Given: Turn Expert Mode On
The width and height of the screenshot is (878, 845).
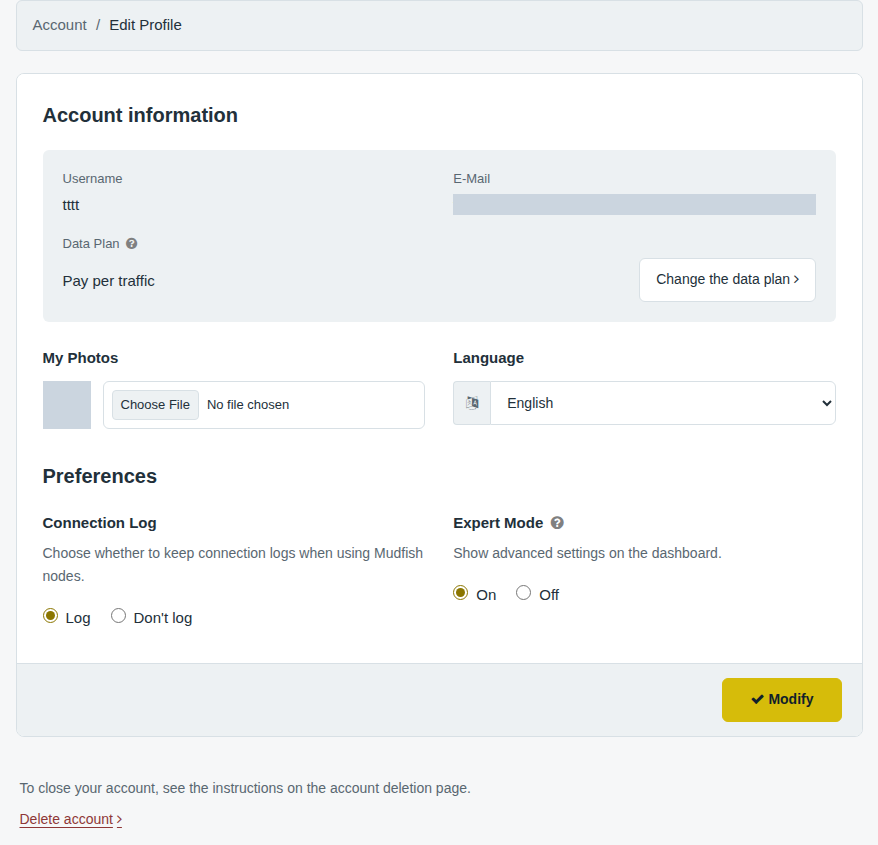Looking at the screenshot, I should (460, 592).
